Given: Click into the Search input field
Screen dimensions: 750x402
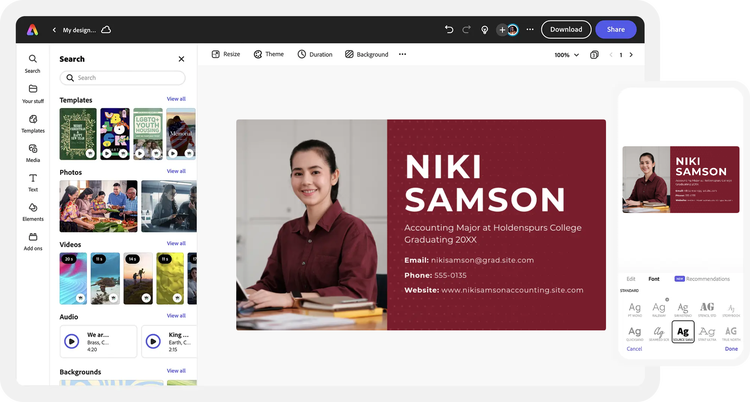Looking at the screenshot, I should point(122,78).
